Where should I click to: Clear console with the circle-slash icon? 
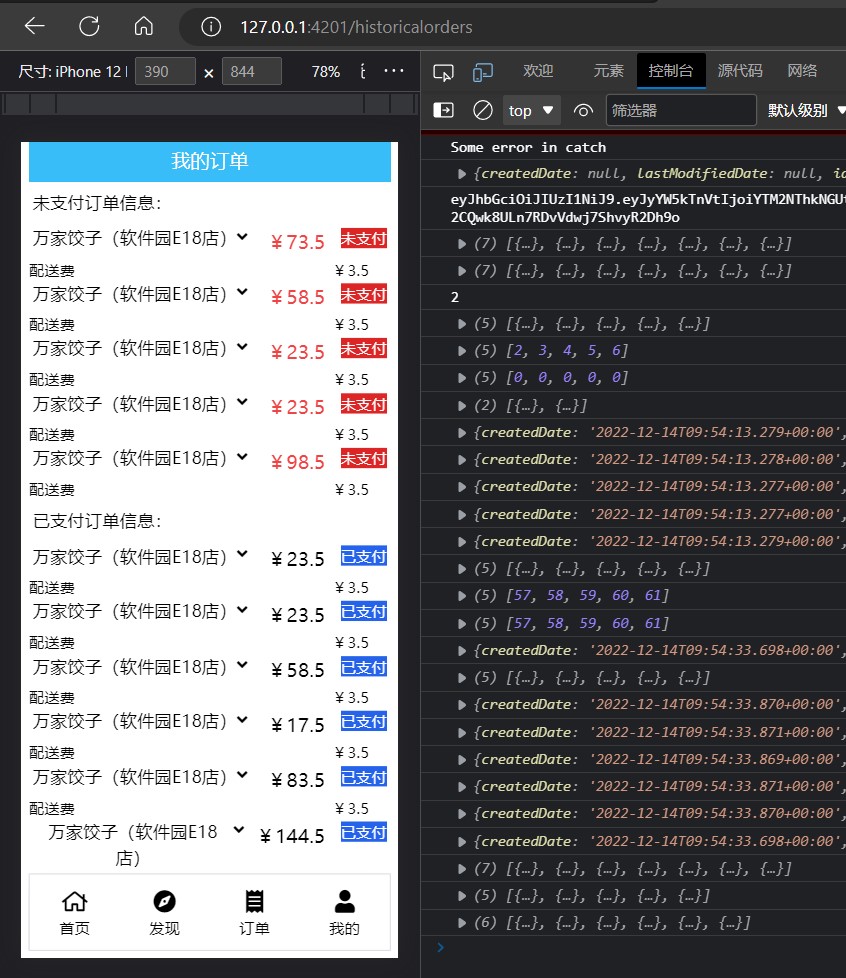[x=482, y=110]
